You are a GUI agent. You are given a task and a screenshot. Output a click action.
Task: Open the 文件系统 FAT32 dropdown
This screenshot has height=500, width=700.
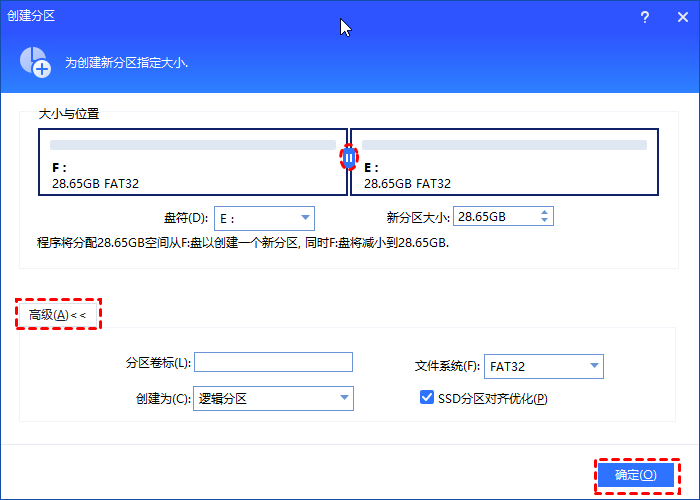pos(593,366)
